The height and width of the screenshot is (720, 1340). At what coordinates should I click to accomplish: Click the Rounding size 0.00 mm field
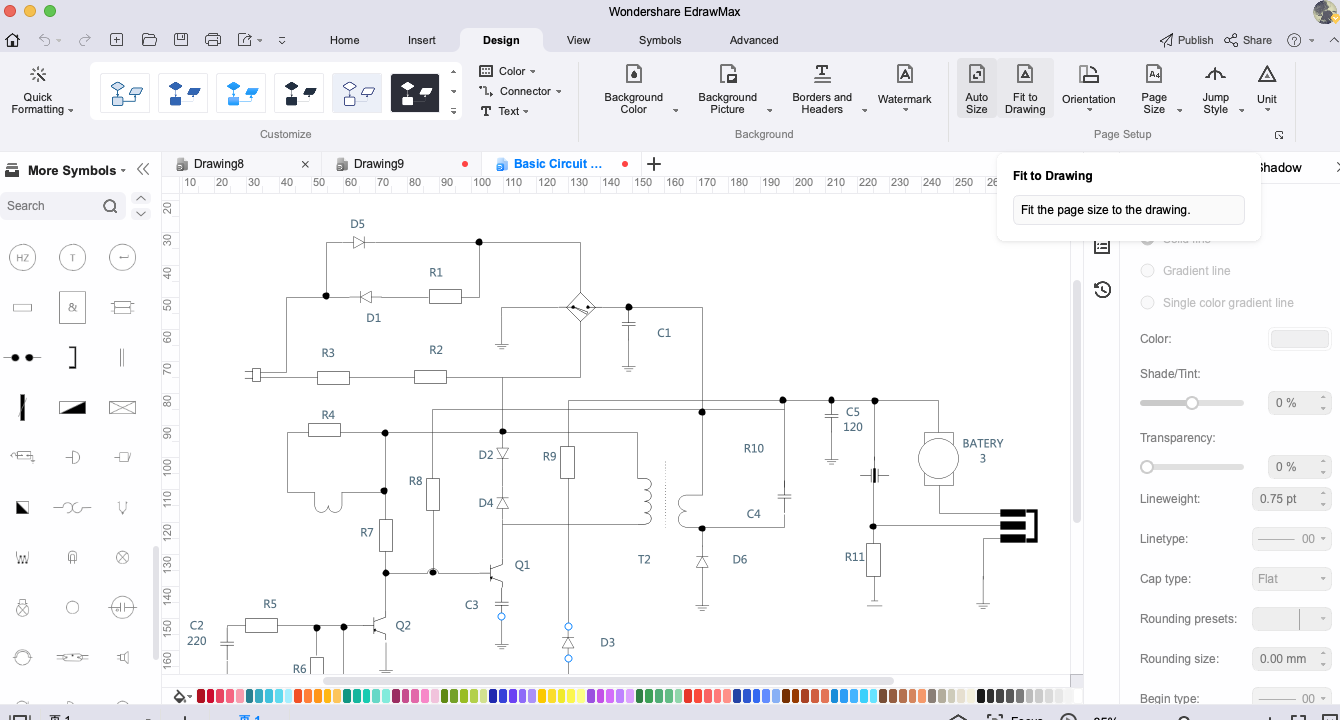click(1291, 659)
